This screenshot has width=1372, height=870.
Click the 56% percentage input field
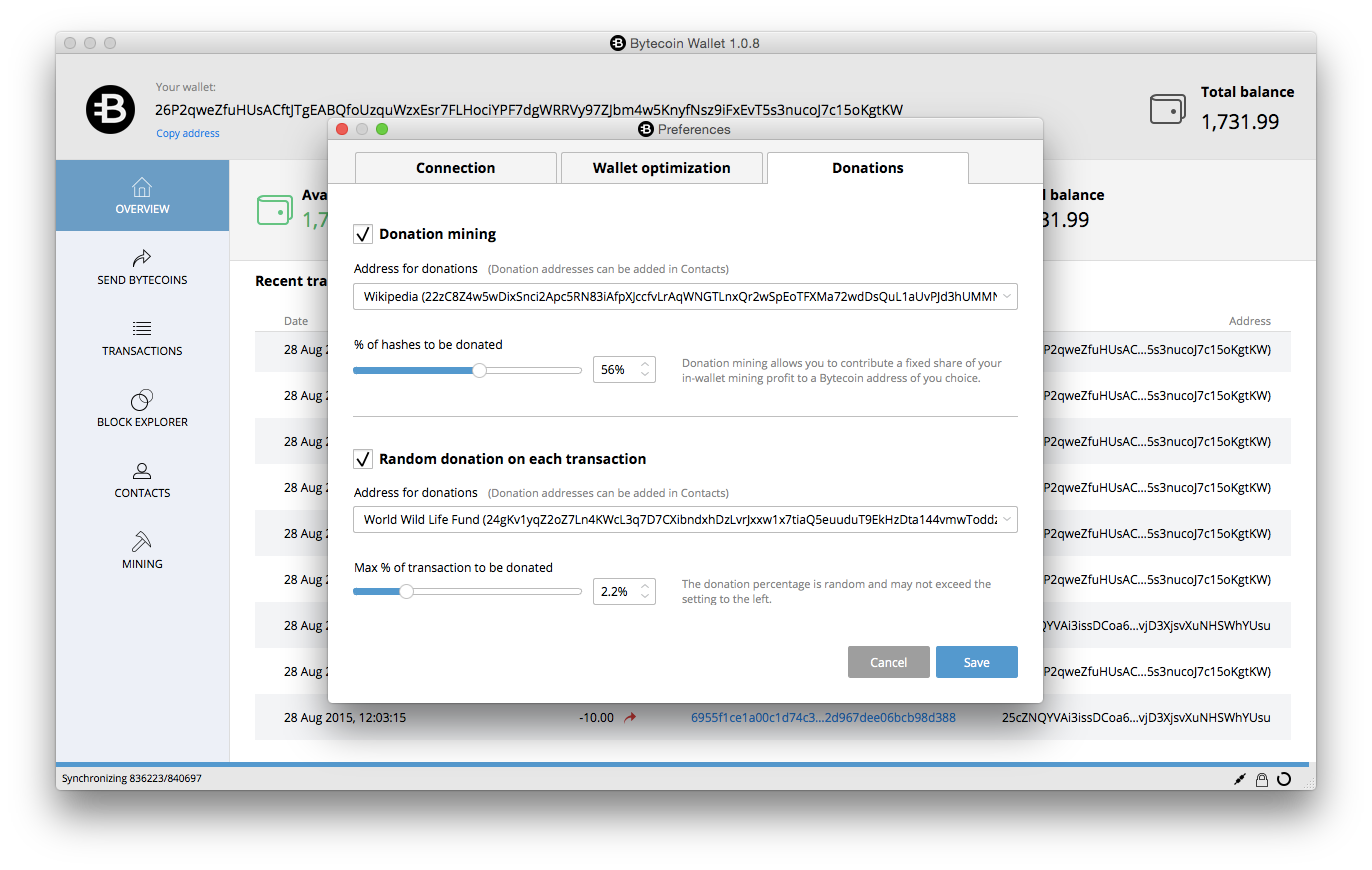pos(624,370)
